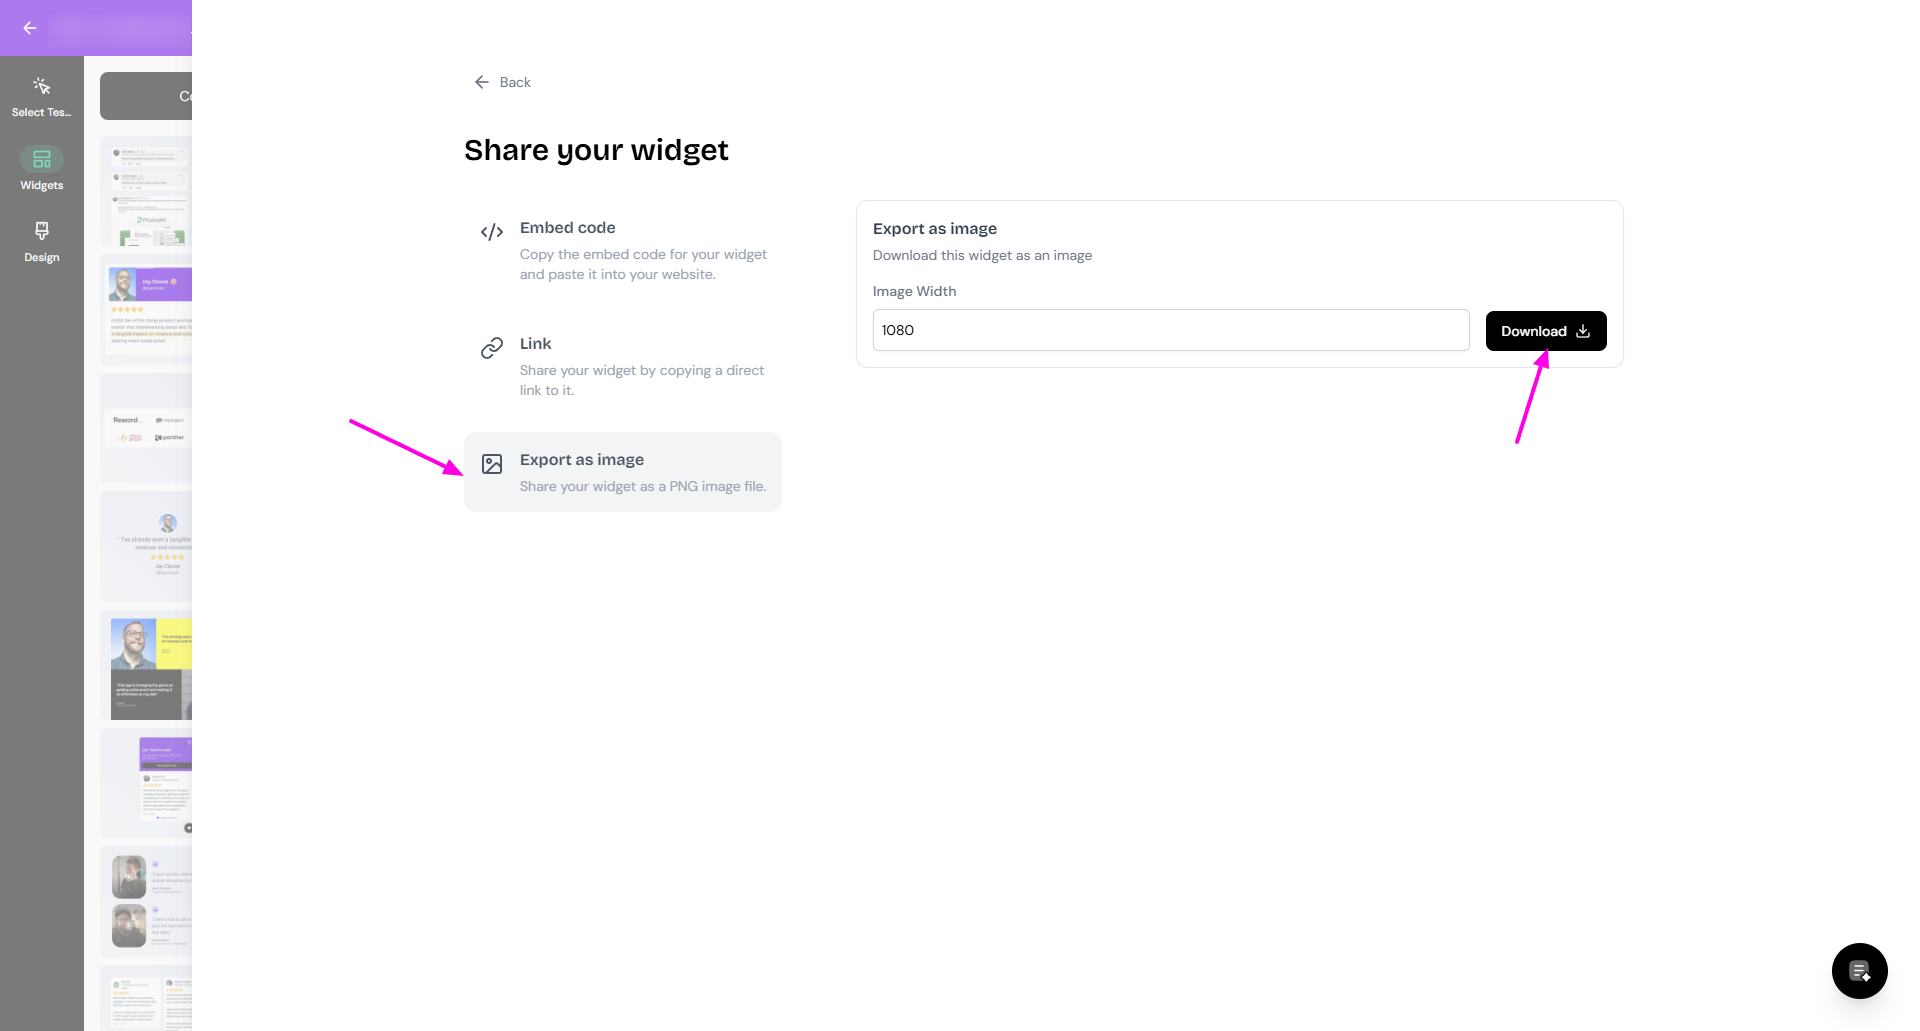Screen dimensions: 1920x1031
Task: Select the first testimonial widget thumbnail
Action: pos(147,192)
